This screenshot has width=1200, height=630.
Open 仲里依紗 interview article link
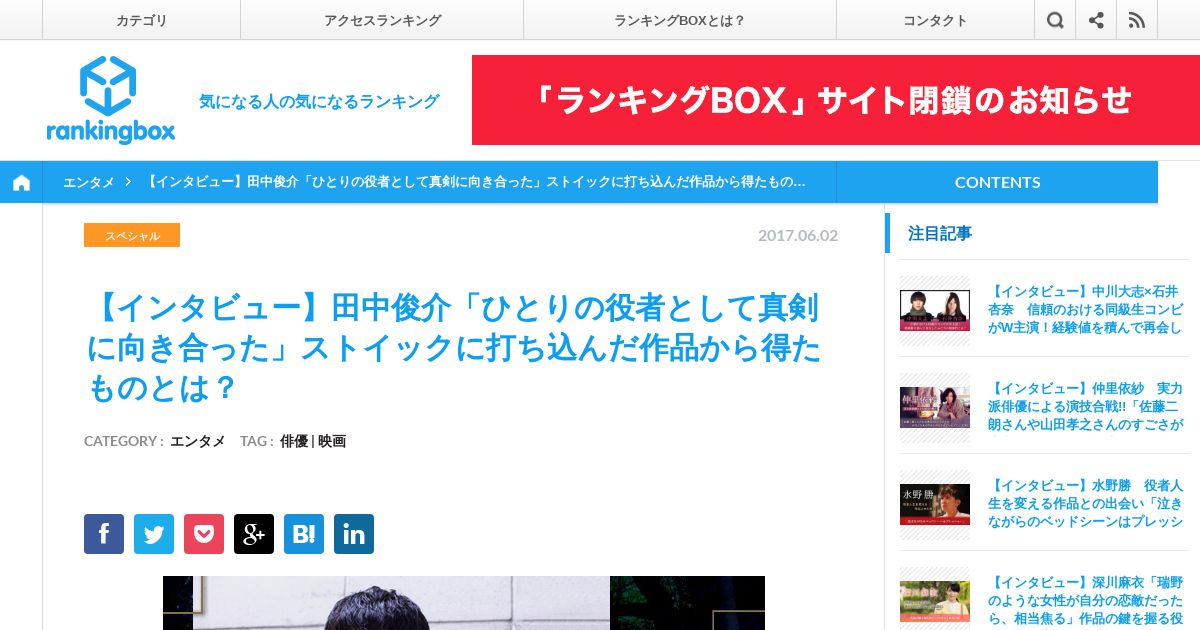(x=1085, y=407)
